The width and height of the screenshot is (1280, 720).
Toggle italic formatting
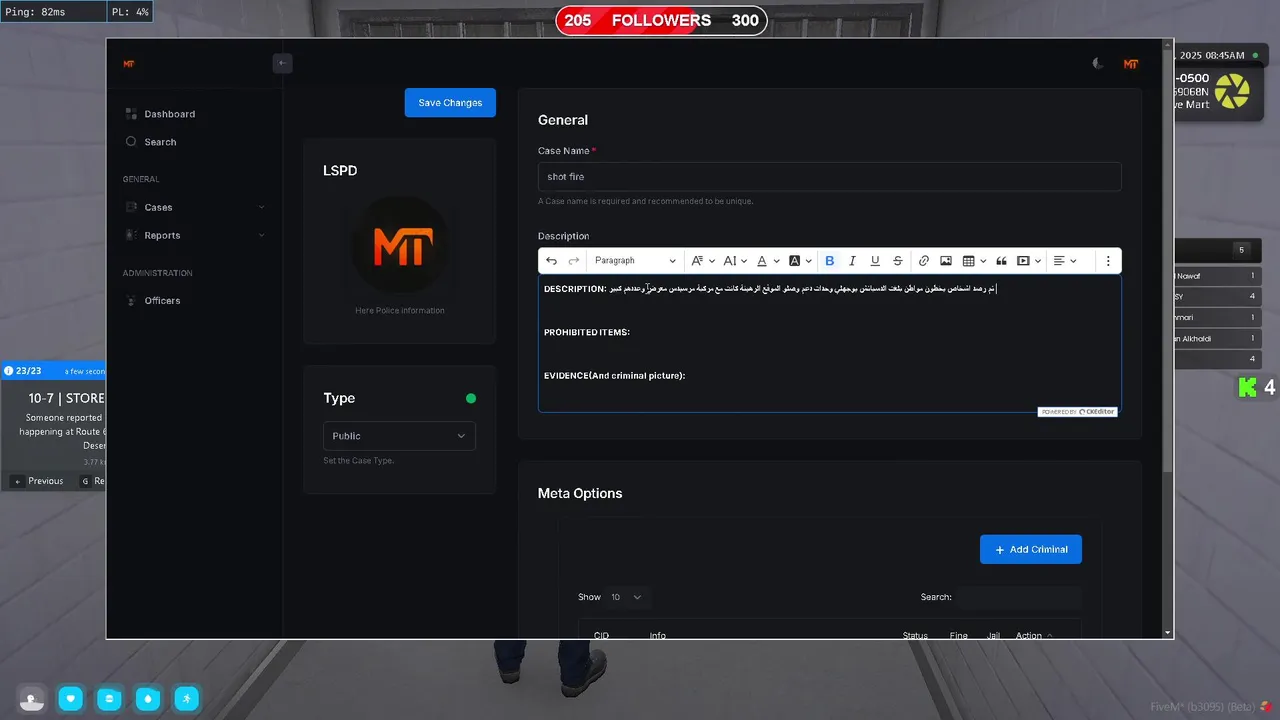point(852,261)
